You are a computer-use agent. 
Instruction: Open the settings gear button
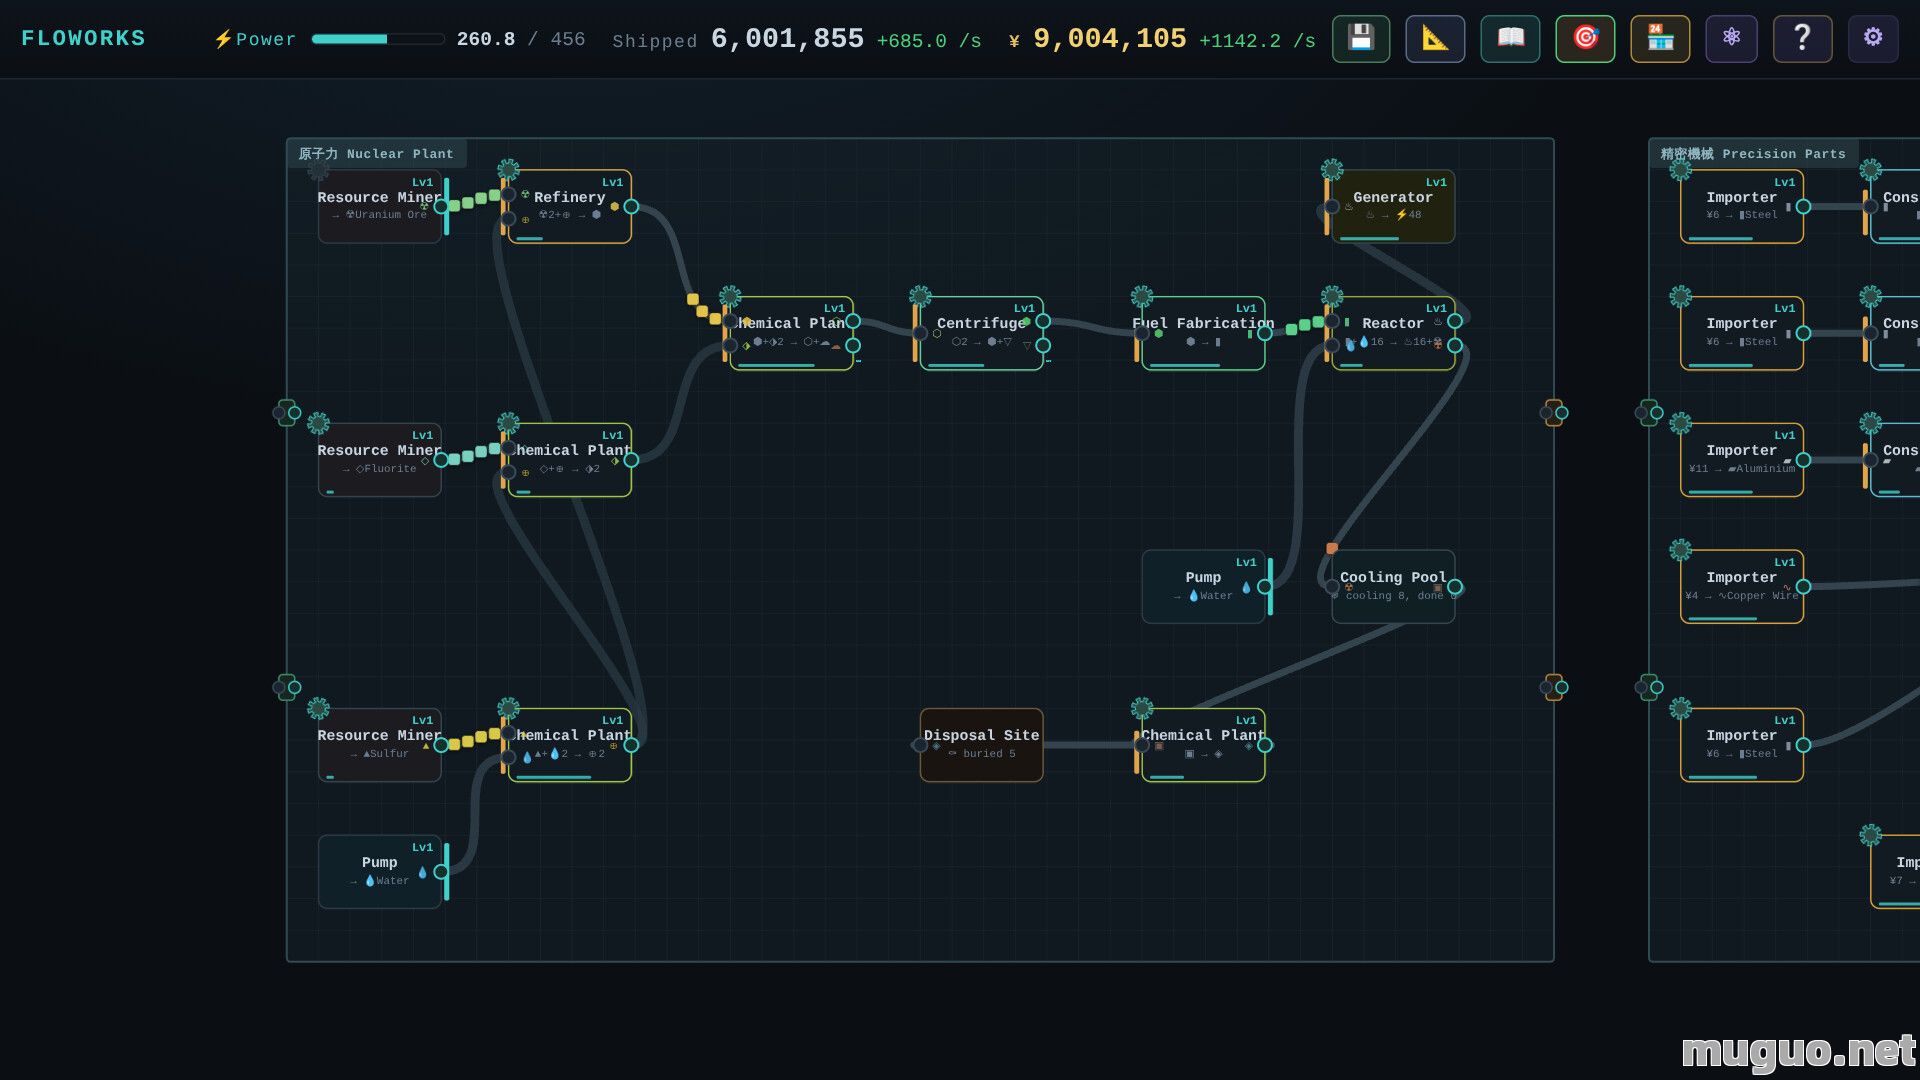tap(1873, 39)
